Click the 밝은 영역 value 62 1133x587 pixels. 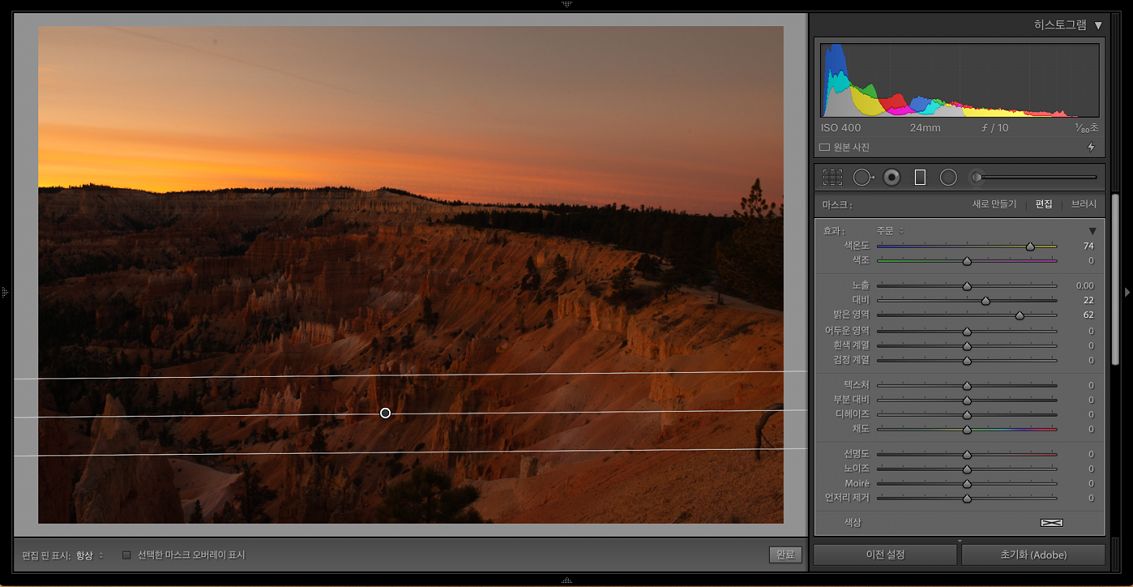[1088, 314]
